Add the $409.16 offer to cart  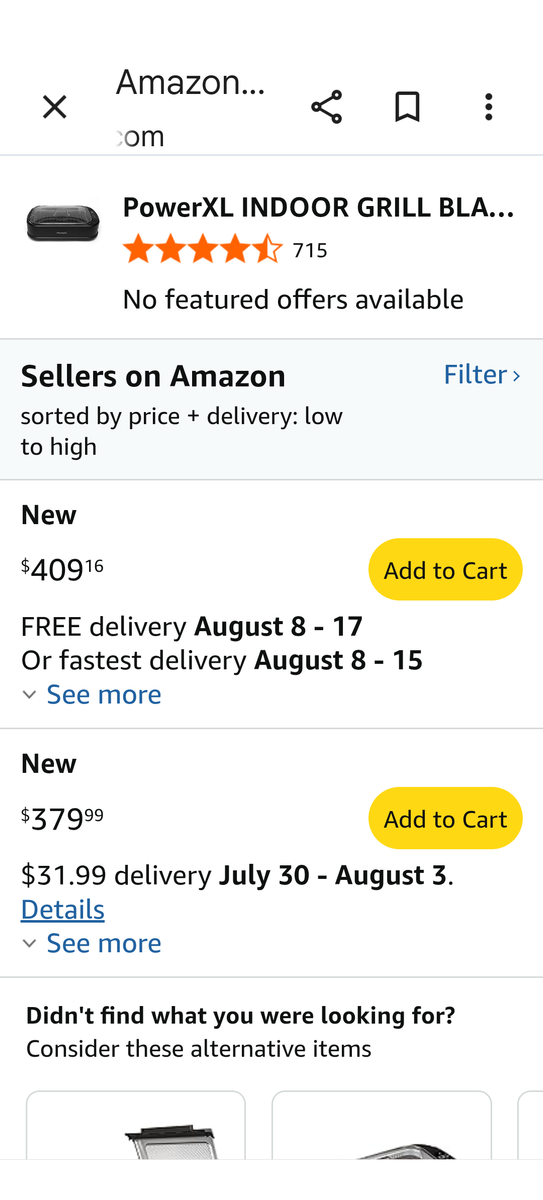pyautogui.click(x=445, y=570)
